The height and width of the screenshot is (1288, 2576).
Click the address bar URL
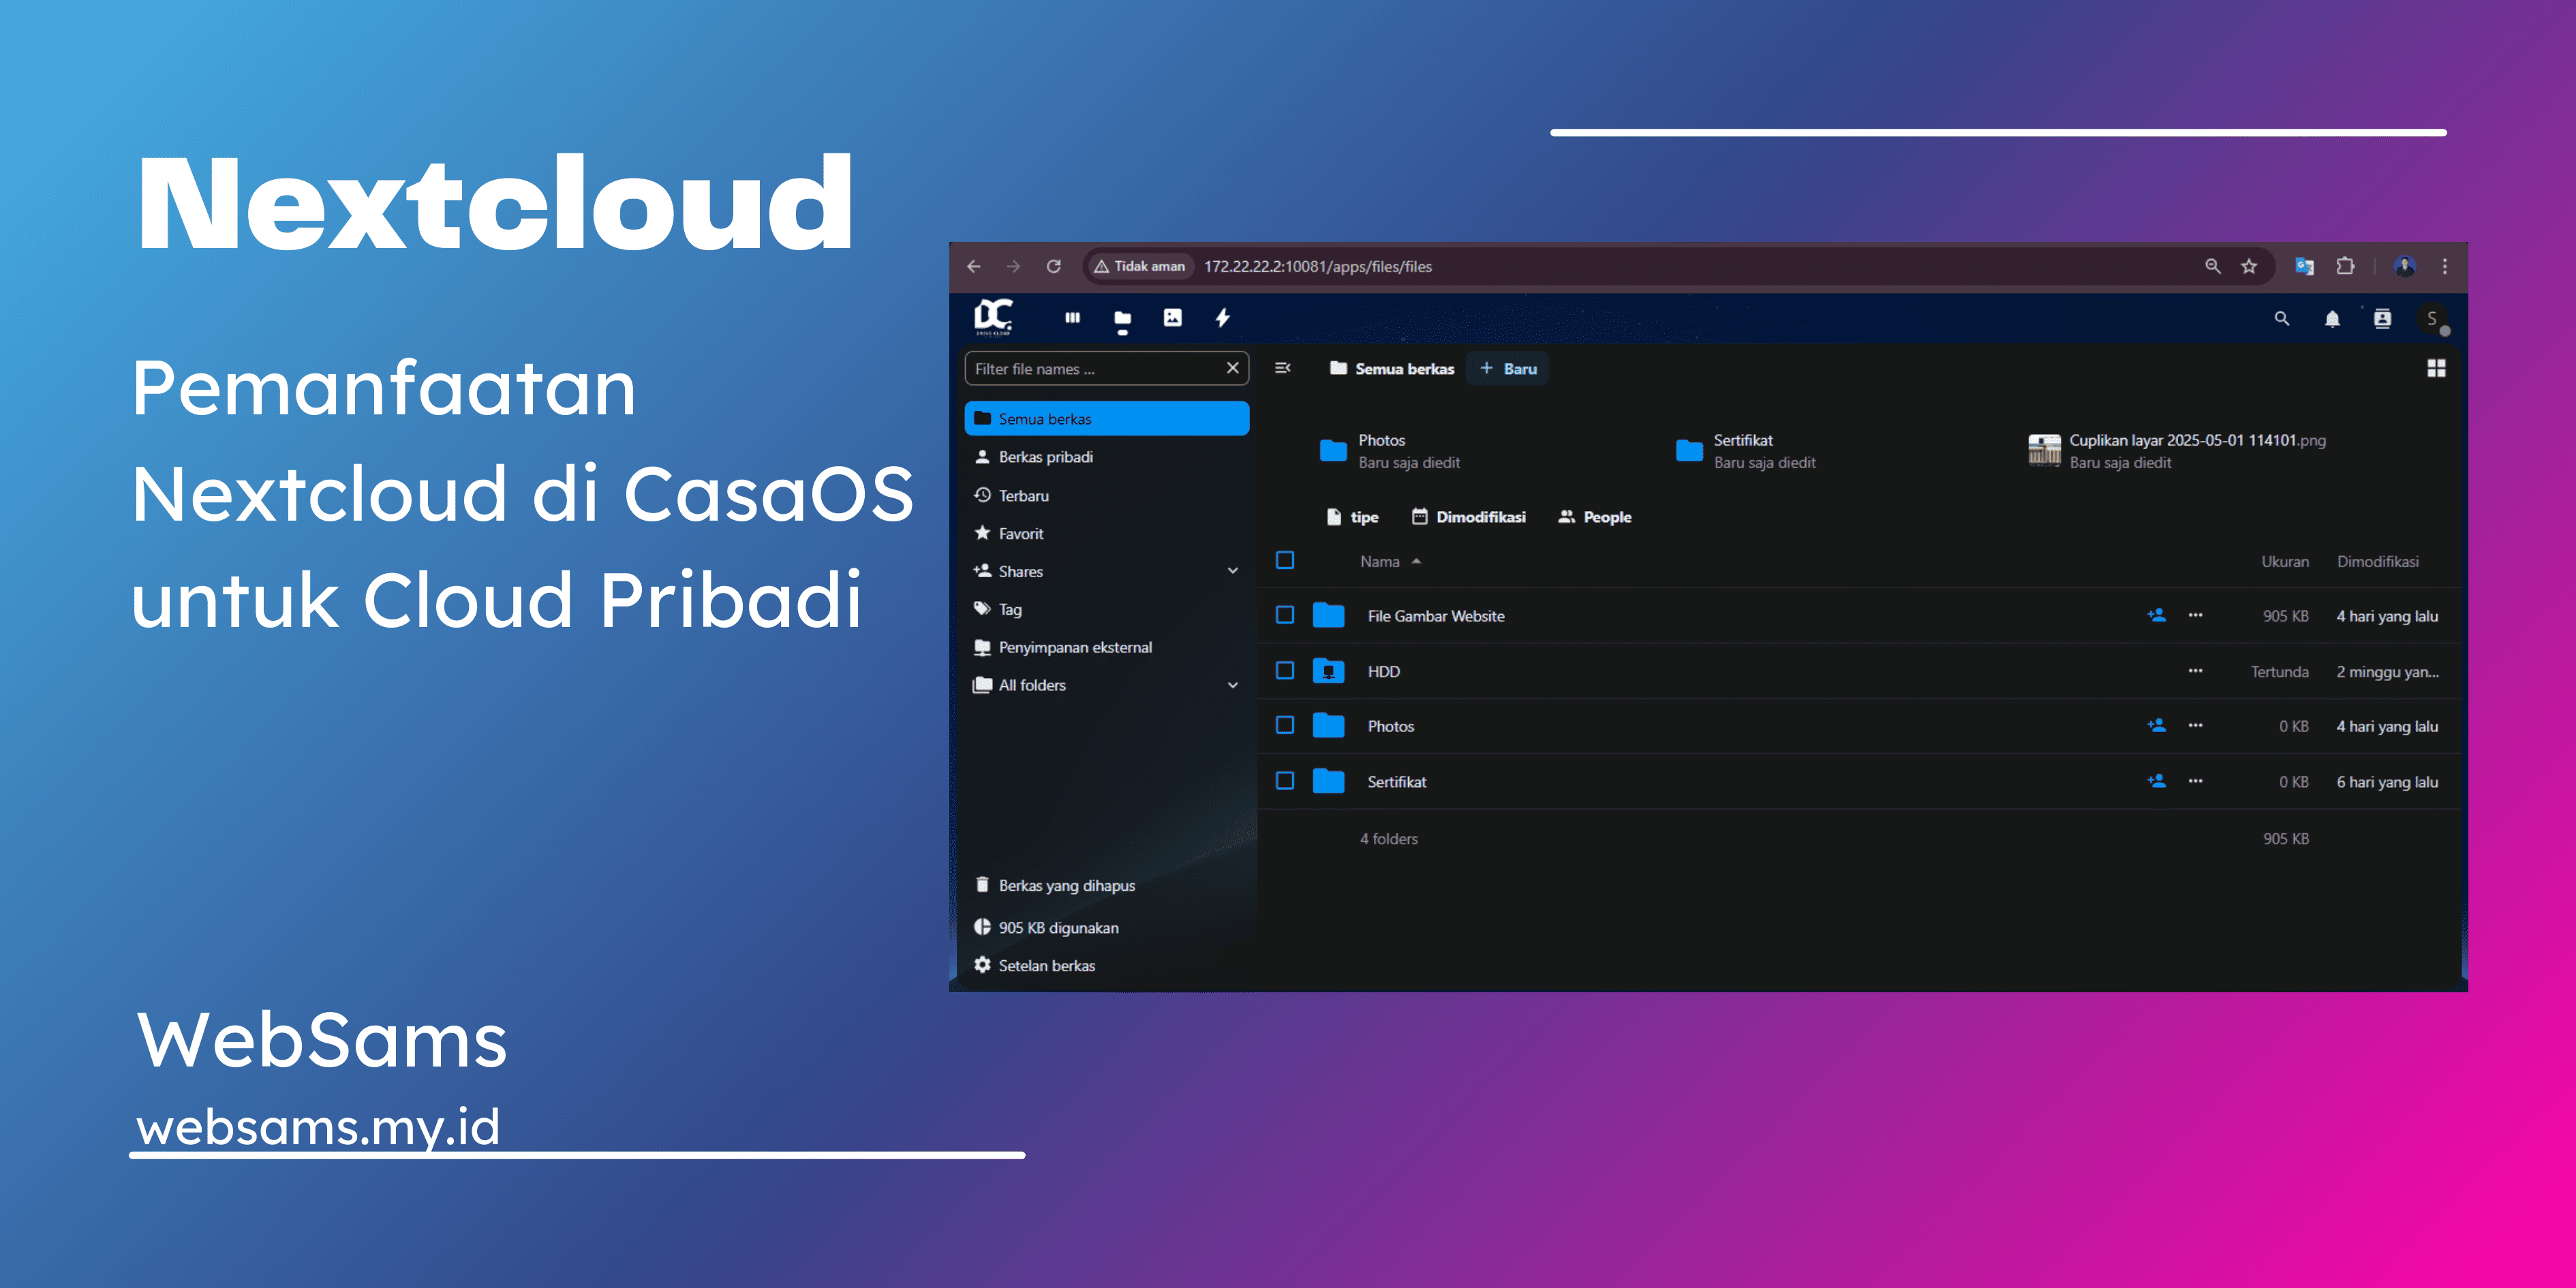pyautogui.click(x=1317, y=266)
